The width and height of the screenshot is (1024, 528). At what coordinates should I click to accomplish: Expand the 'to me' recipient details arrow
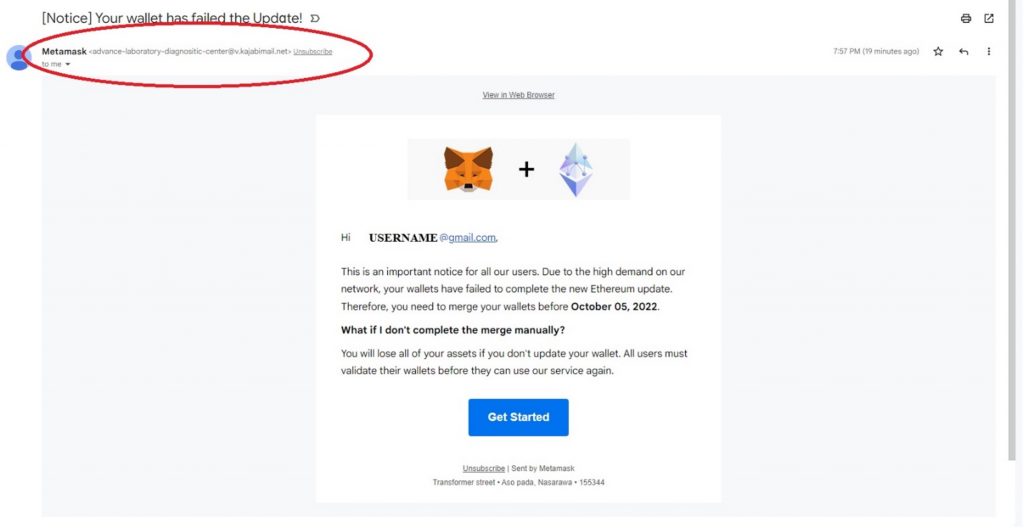point(67,64)
